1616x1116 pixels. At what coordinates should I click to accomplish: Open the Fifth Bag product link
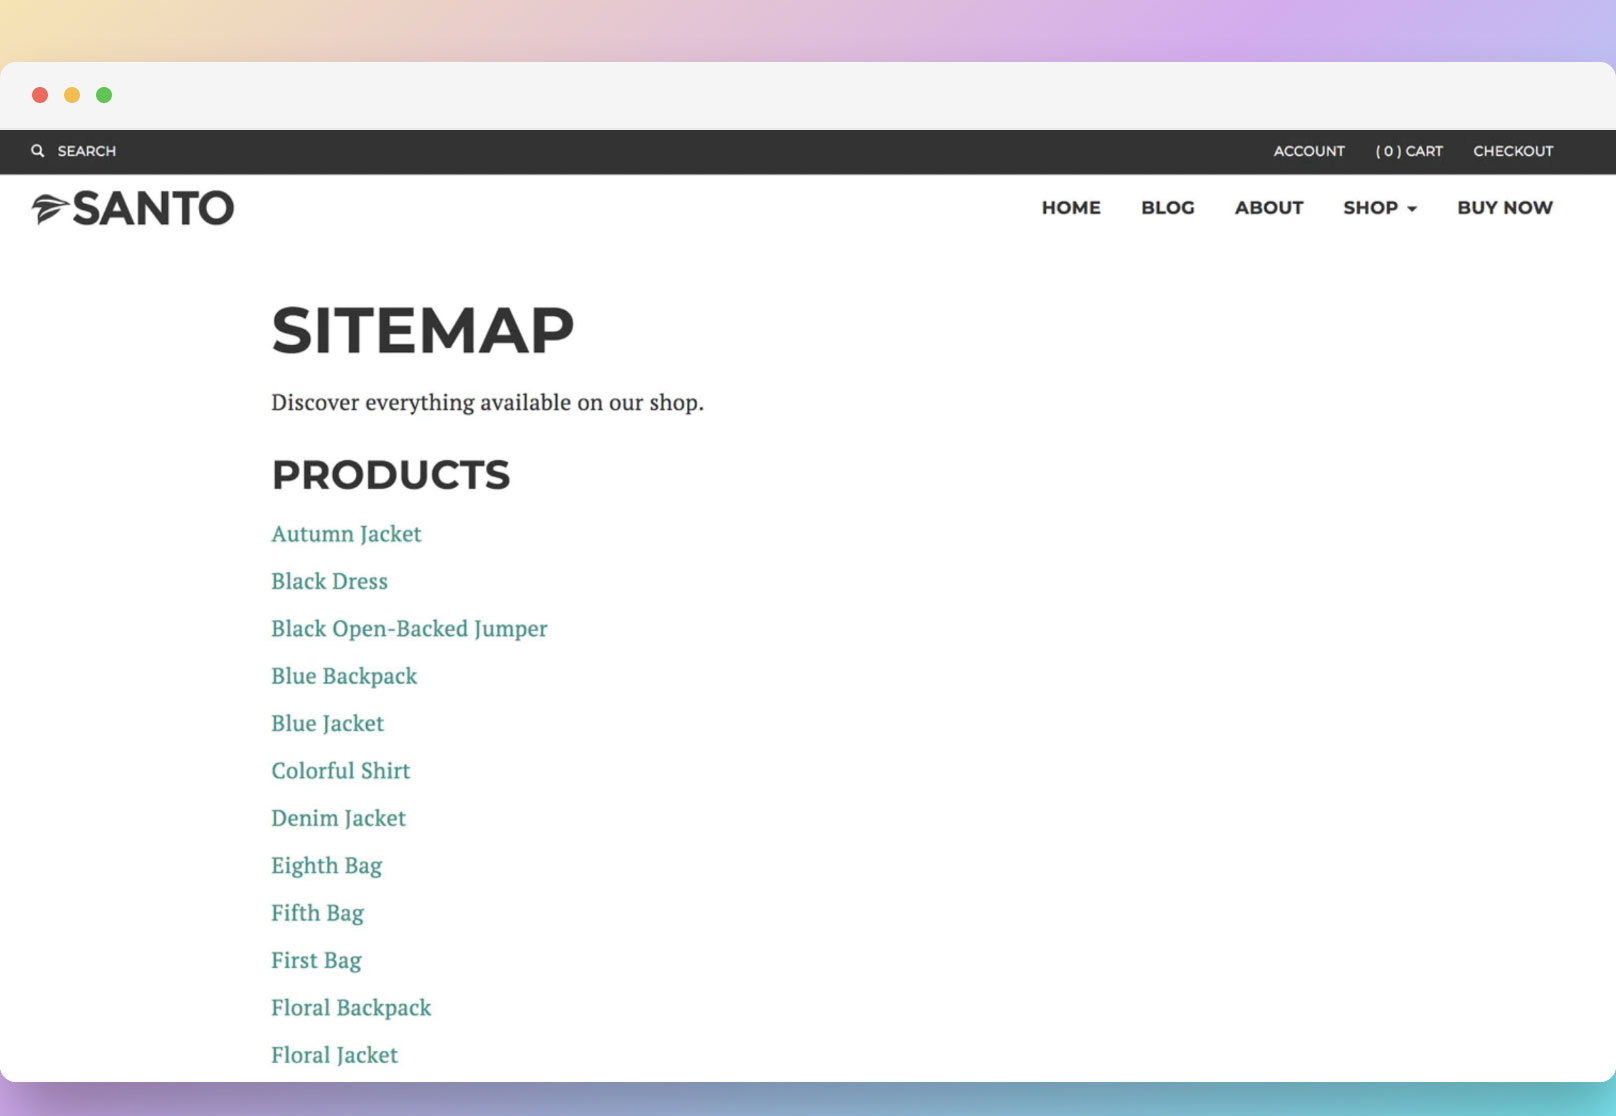317,913
